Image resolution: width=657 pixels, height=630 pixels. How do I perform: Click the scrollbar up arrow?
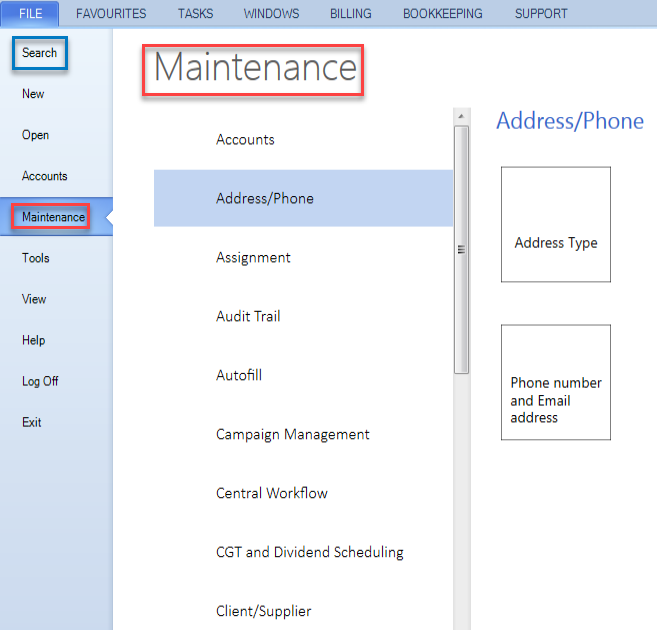(461, 116)
